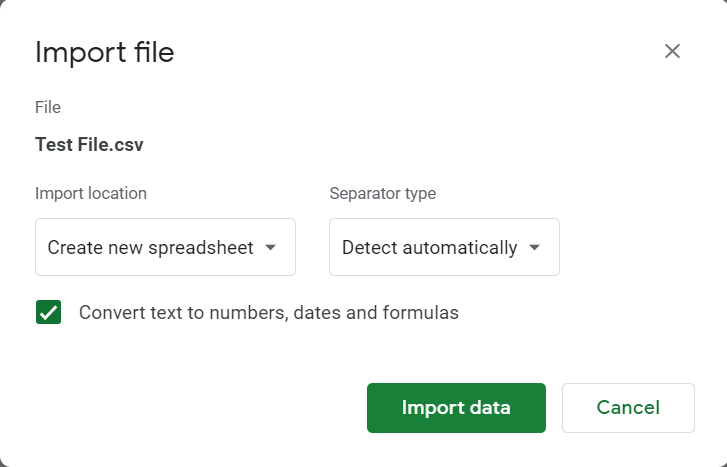The image size is (727, 467).
Task: Toggle the convert text checkbox
Action: pyautogui.click(x=48, y=312)
